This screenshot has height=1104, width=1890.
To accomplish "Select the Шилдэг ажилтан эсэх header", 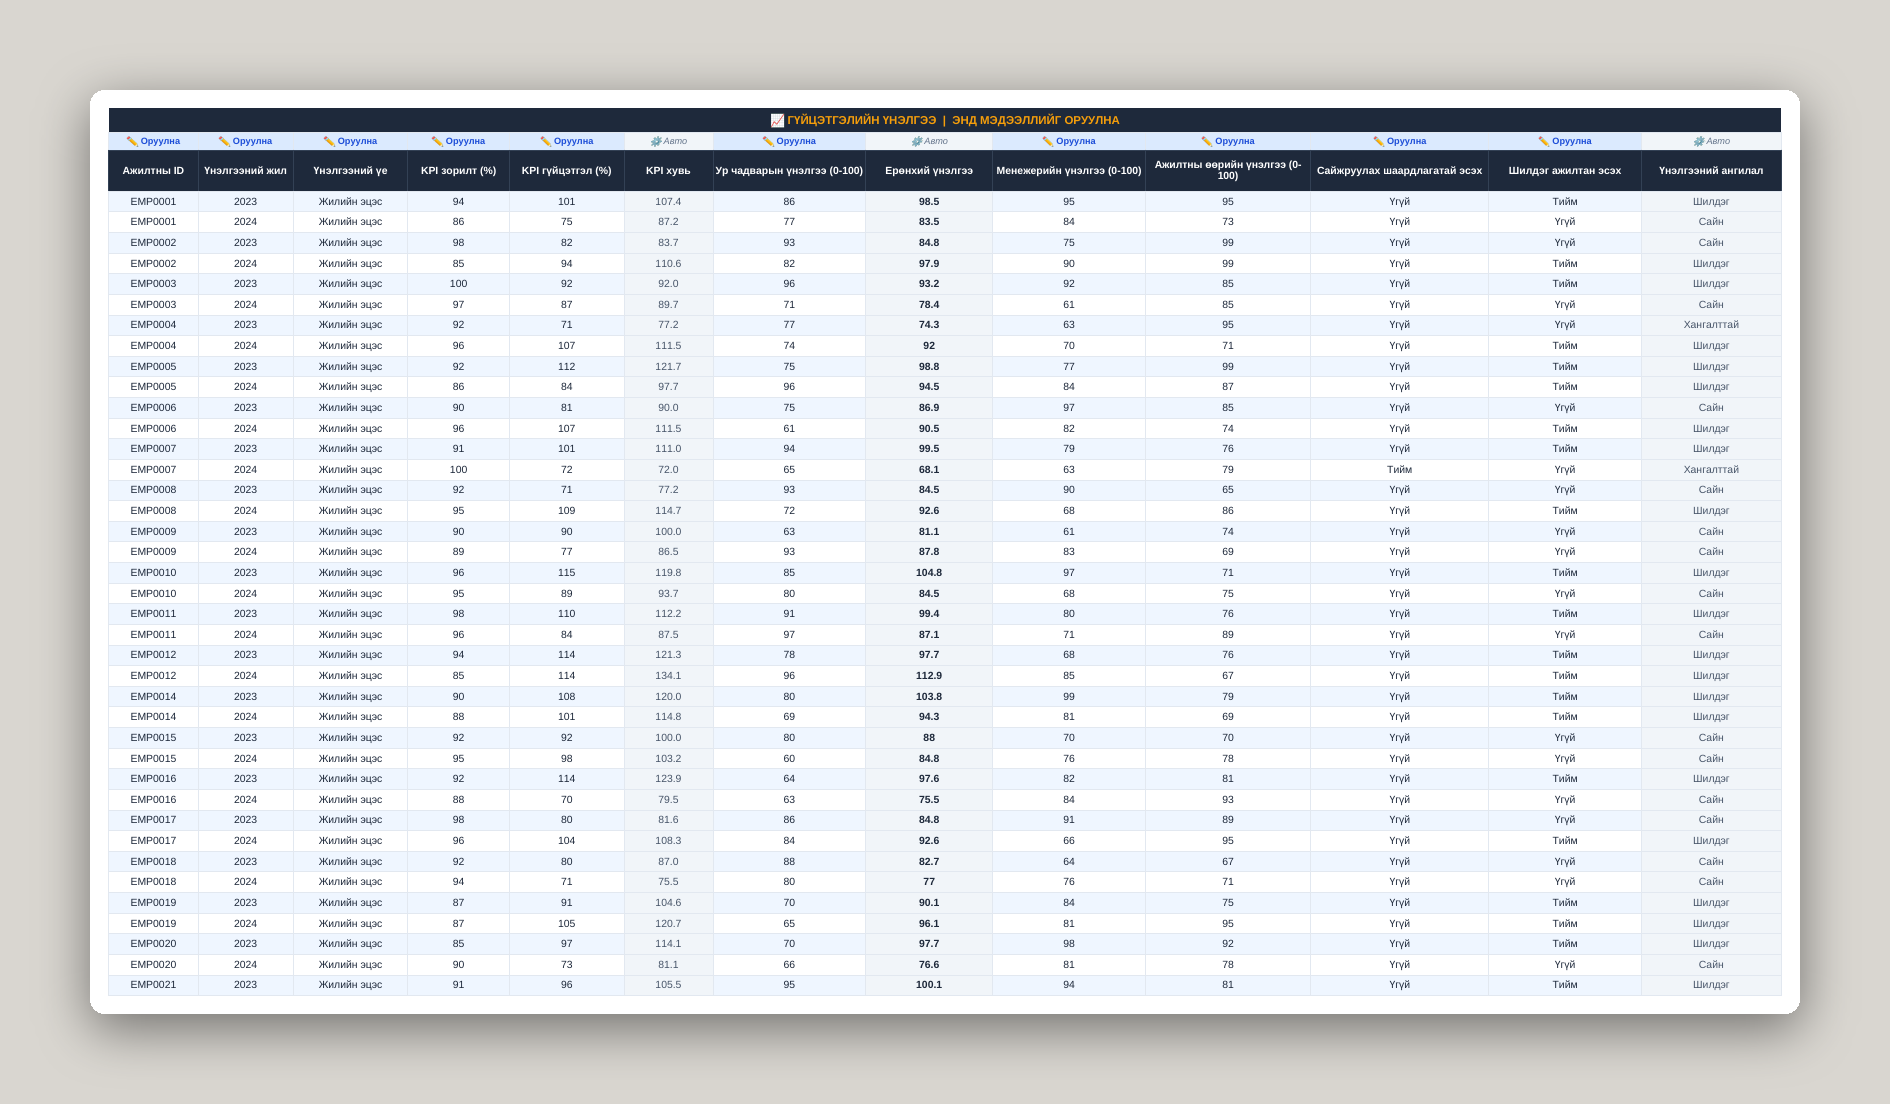I will click(x=1565, y=171).
